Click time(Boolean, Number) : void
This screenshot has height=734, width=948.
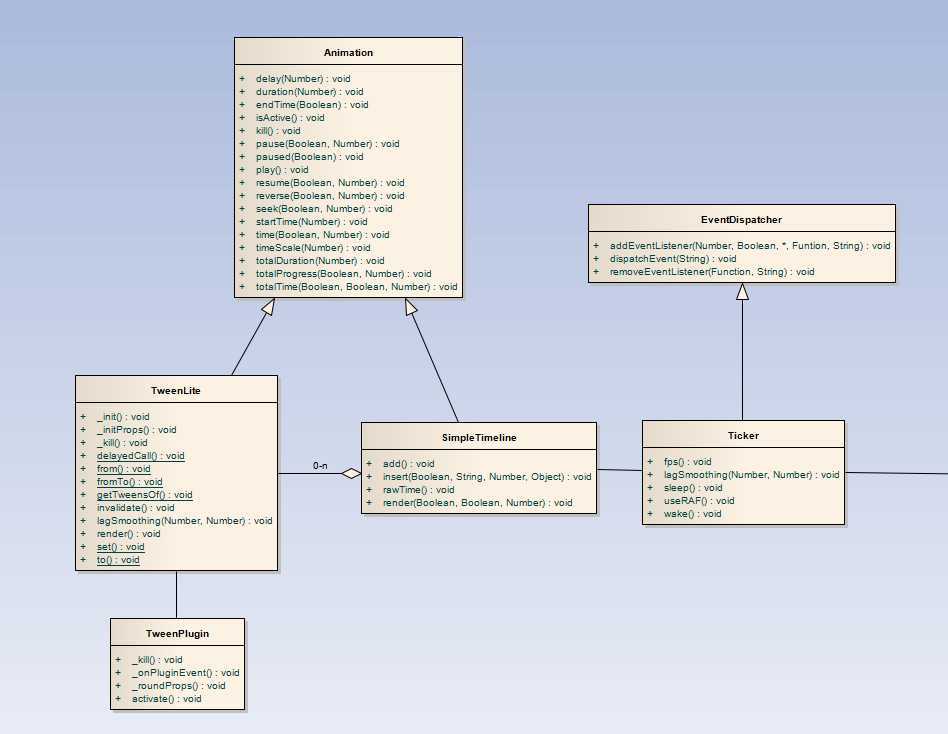(323, 235)
